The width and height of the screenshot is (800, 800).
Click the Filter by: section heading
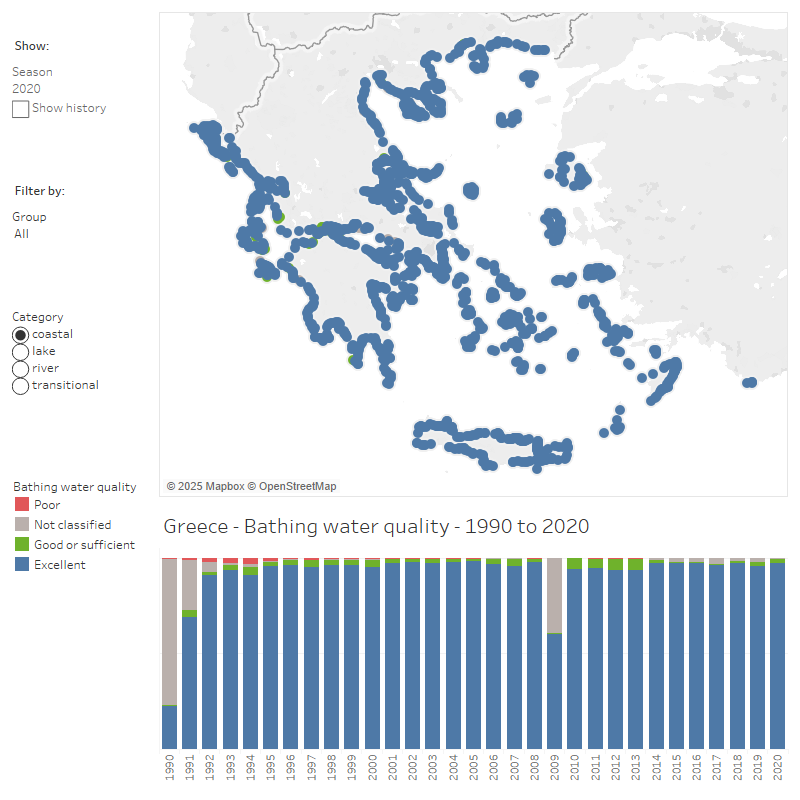click(x=40, y=191)
